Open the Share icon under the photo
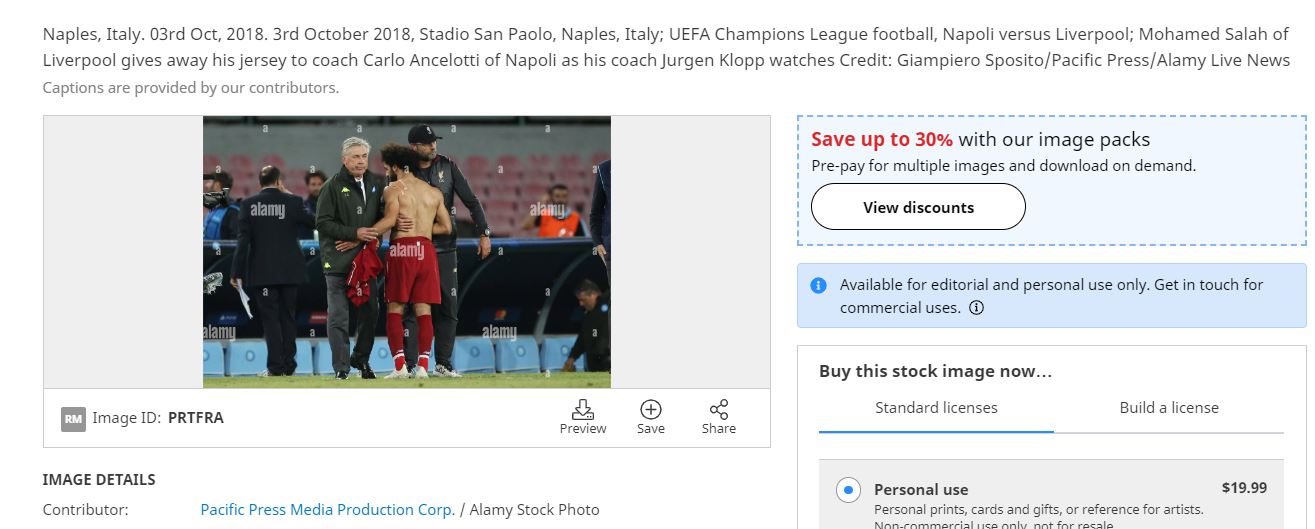 click(718, 410)
